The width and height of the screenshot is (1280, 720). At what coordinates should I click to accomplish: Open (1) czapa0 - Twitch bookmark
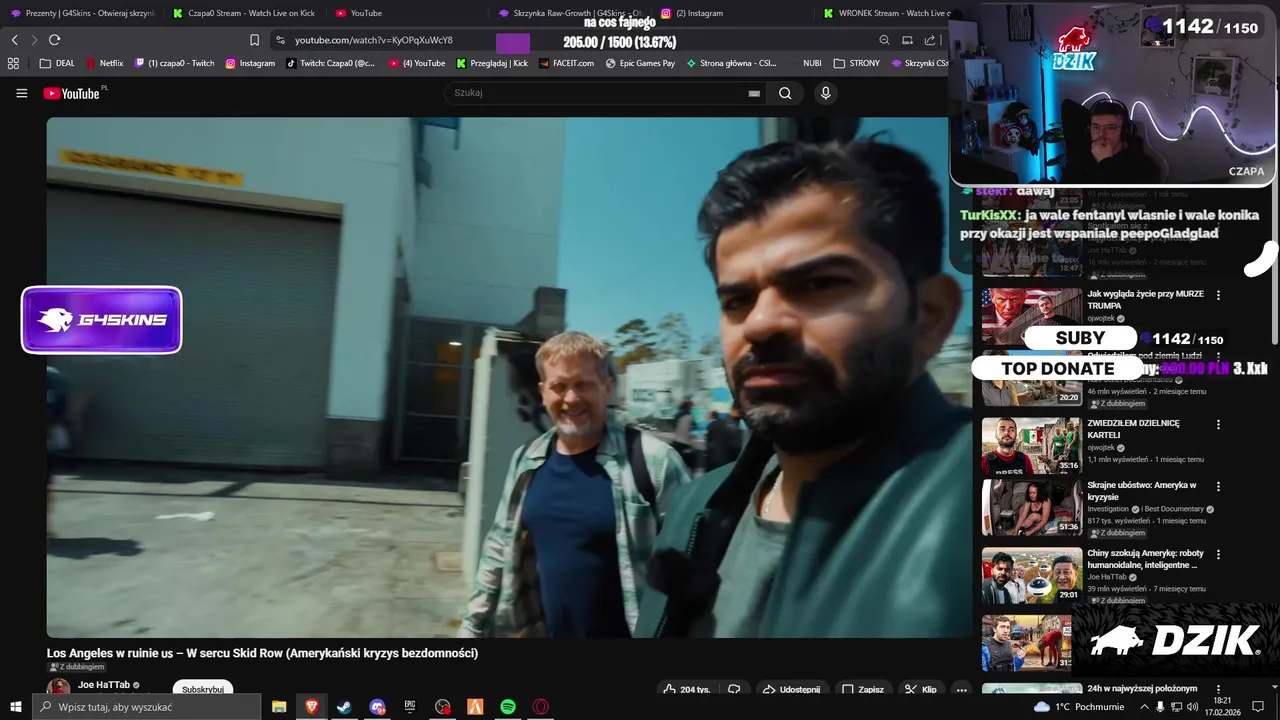point(175,63)
